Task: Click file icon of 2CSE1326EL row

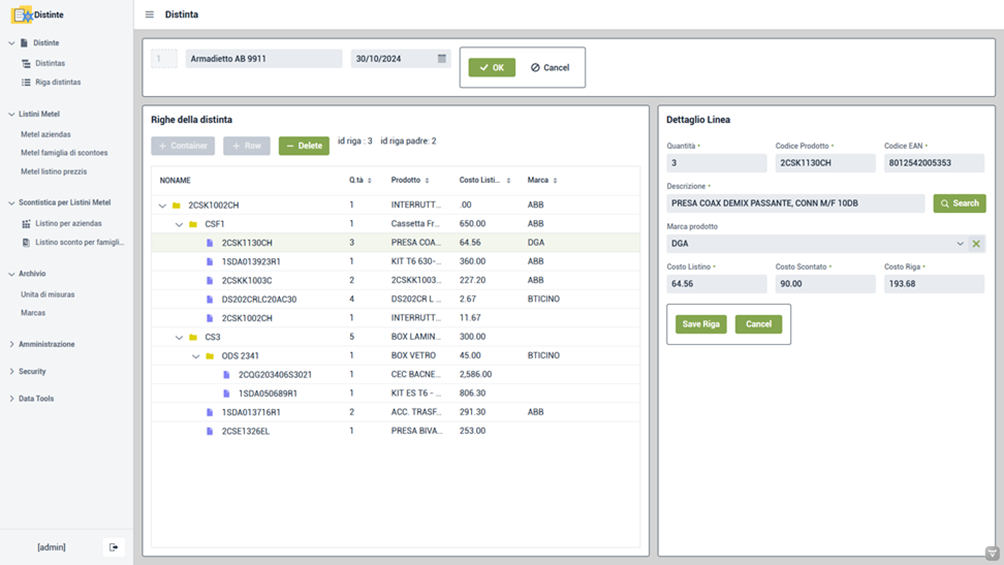Action: [209, 431]
